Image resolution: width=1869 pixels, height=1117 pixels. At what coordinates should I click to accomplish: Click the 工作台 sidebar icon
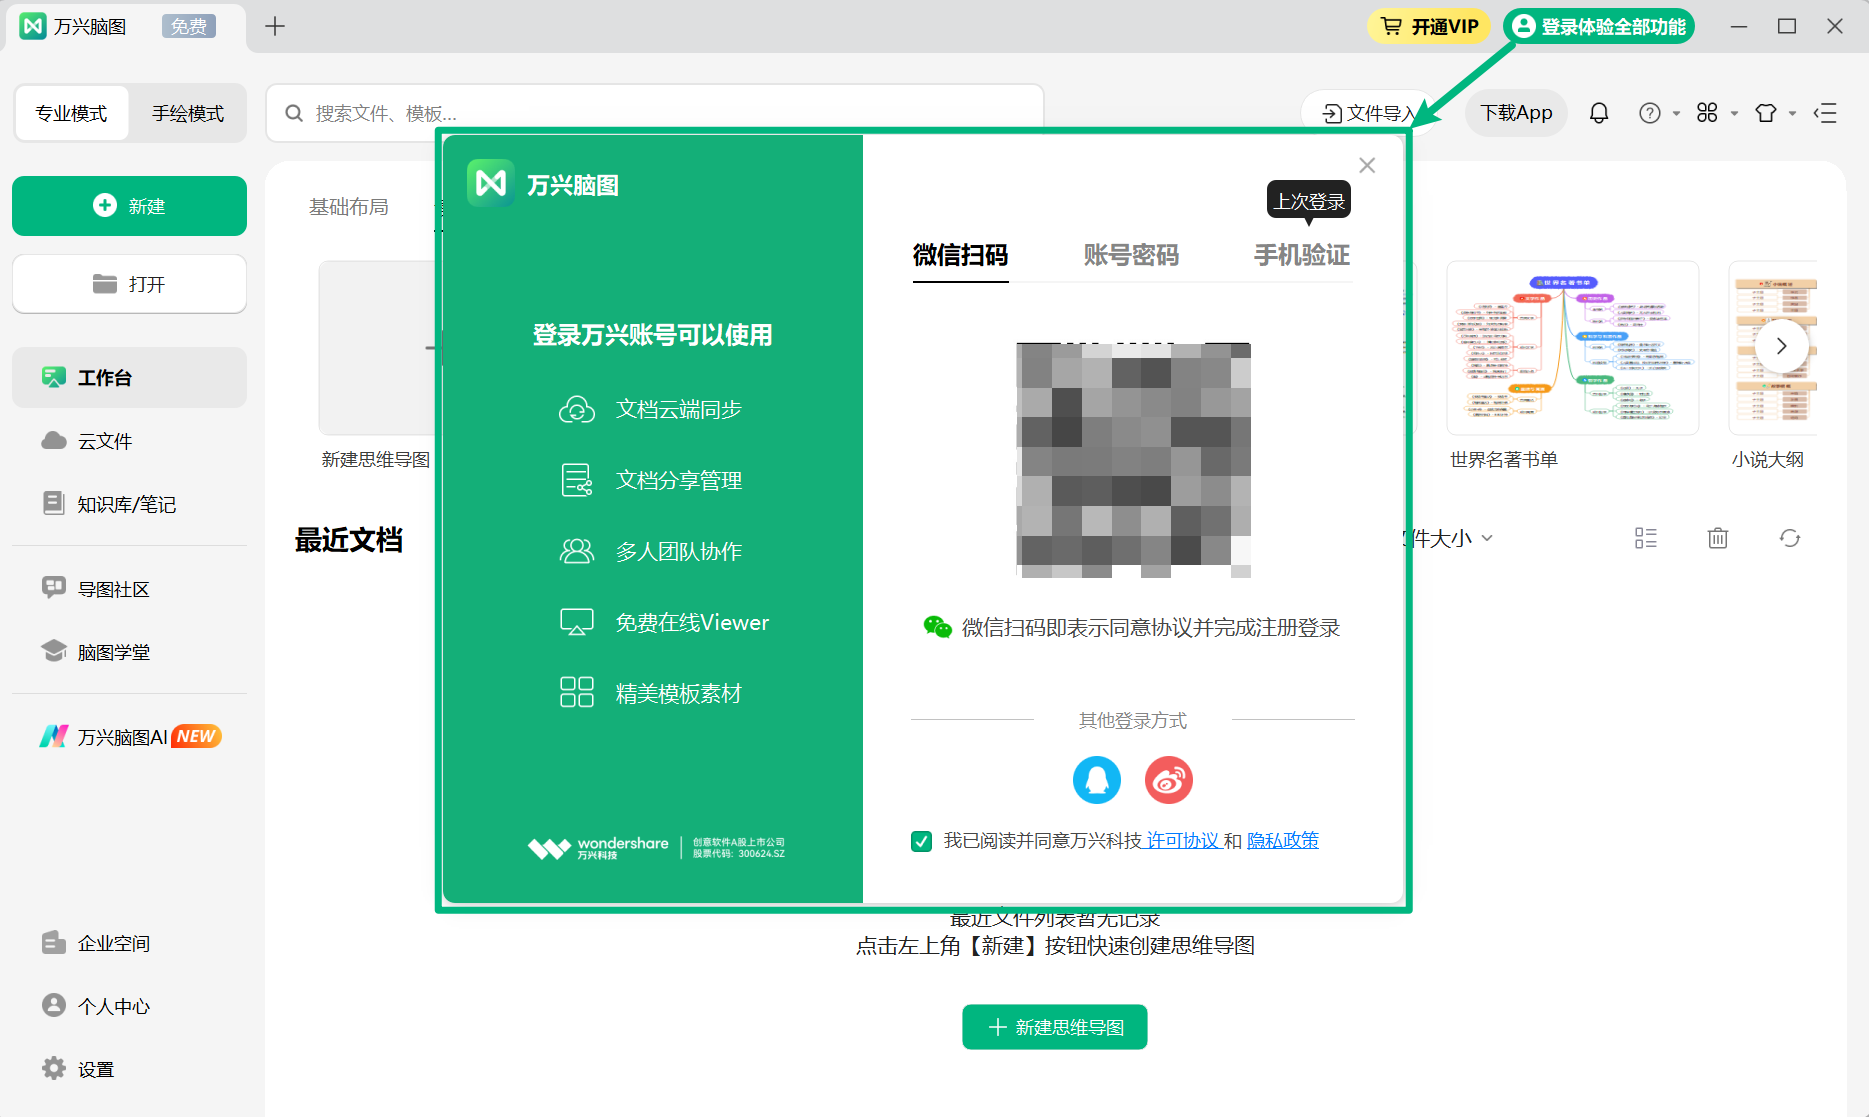53,377
